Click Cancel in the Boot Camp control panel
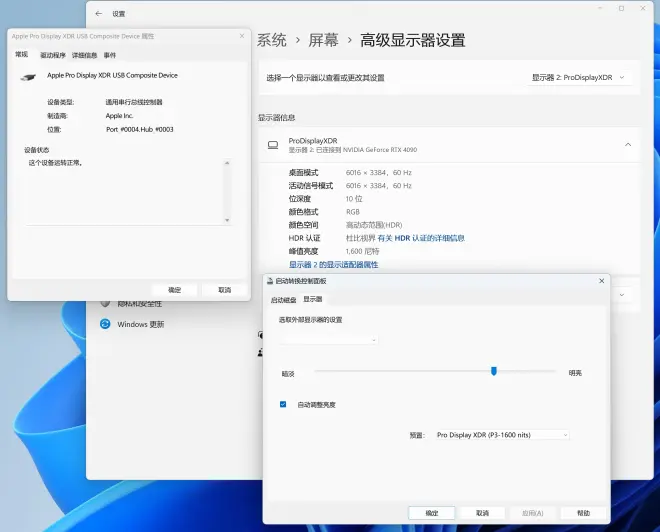660x532 pixels. (482, 513)
